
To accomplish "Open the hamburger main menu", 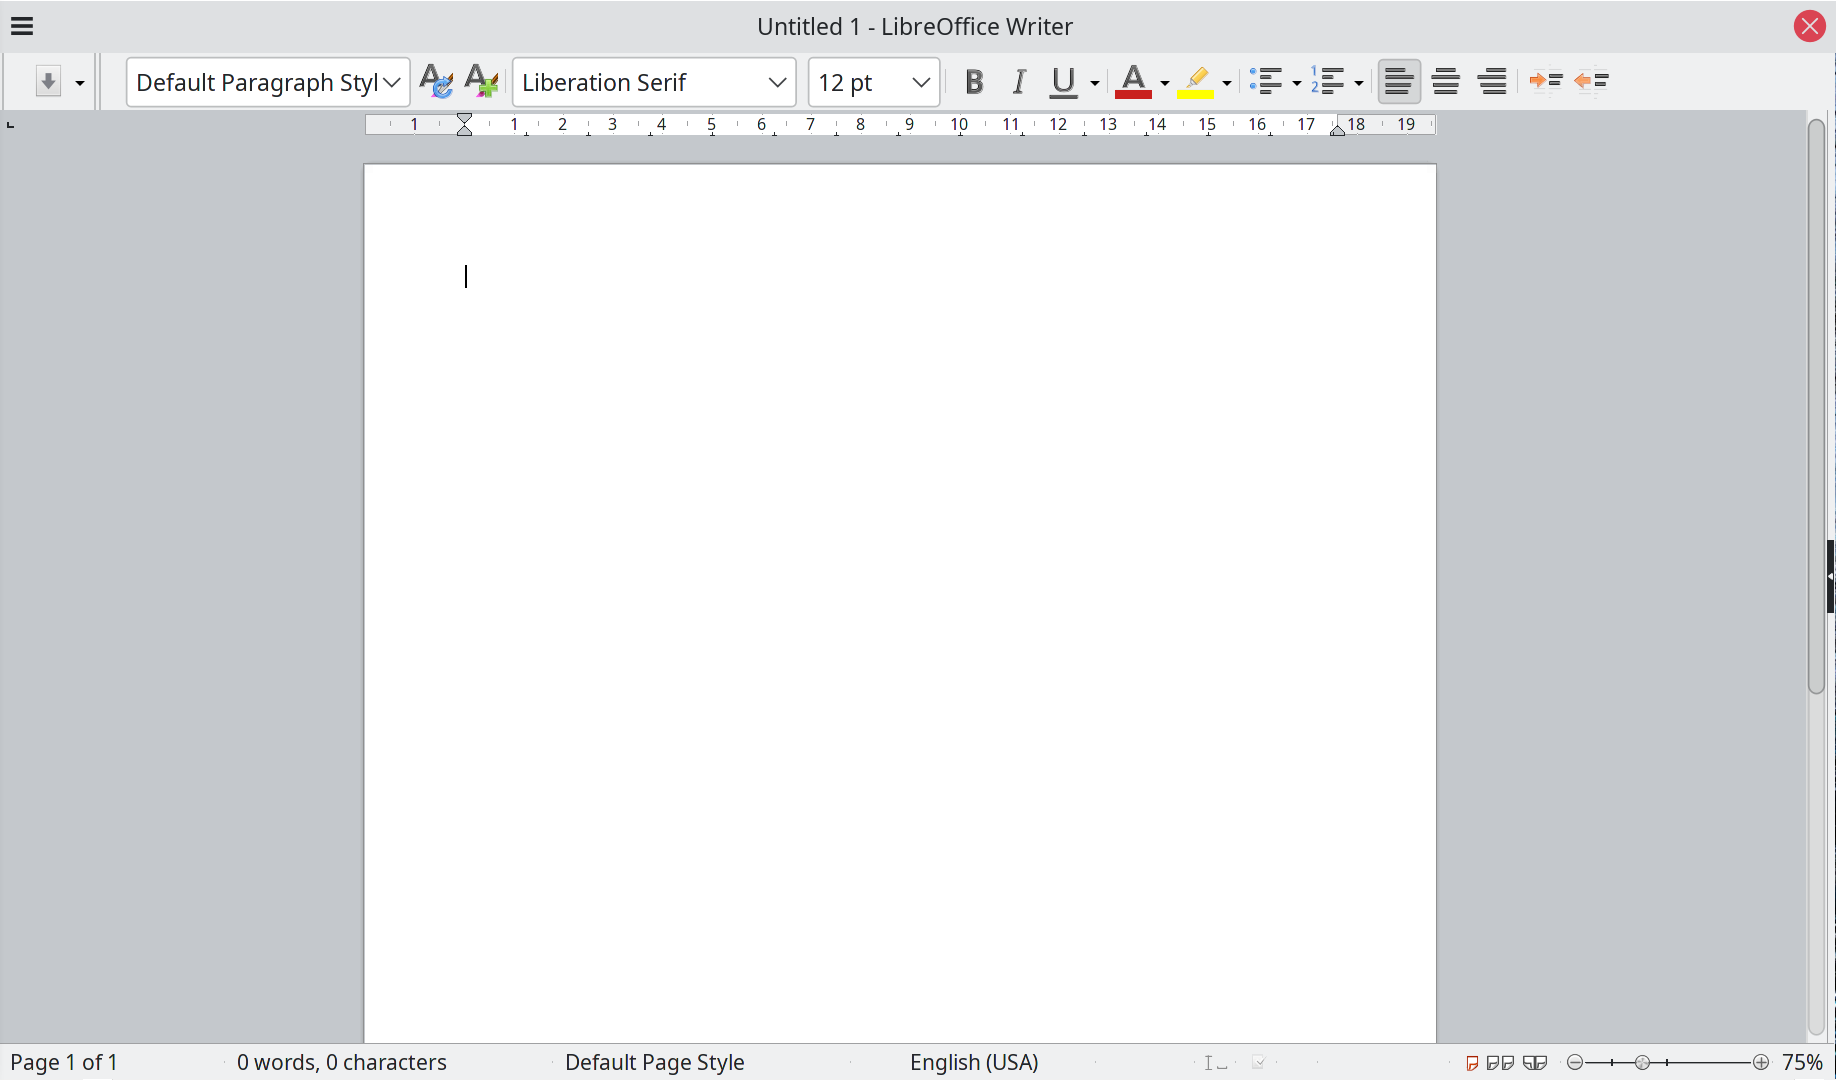I will [22, 27].
